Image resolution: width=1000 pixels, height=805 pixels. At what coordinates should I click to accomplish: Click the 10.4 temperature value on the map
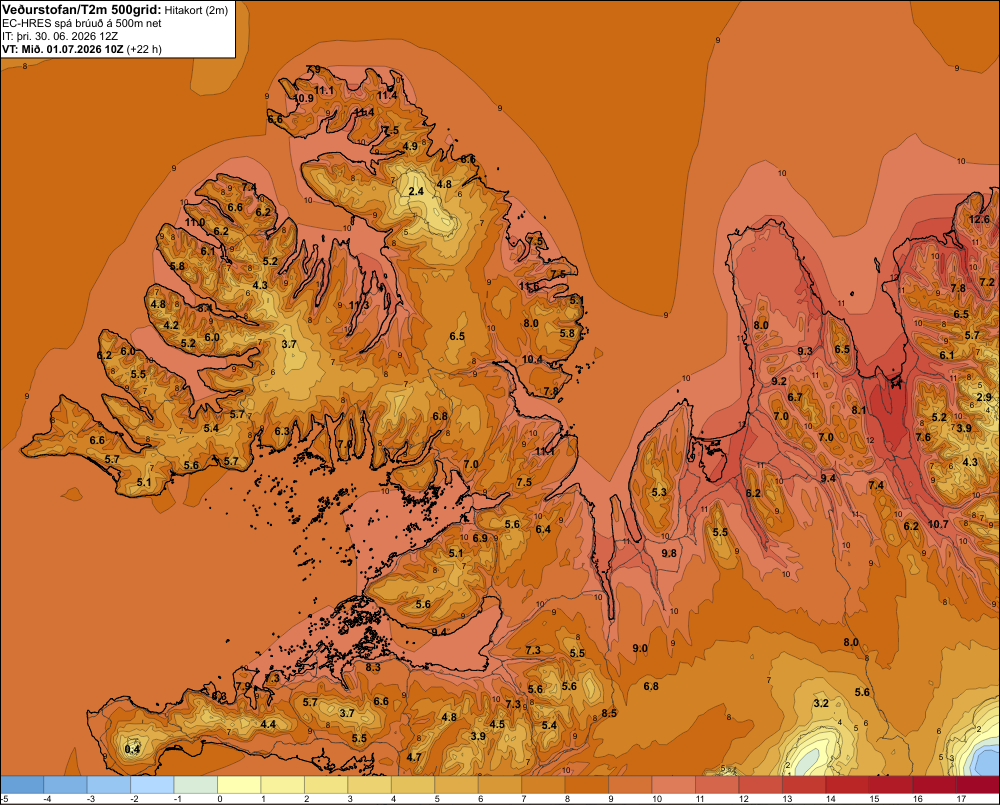click(x=532, y=359)
